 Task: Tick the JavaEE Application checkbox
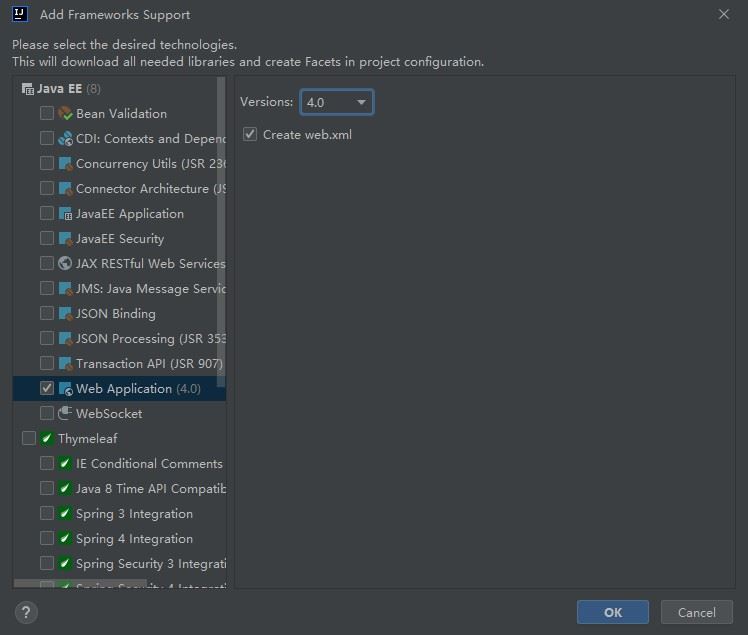(47, 213)
